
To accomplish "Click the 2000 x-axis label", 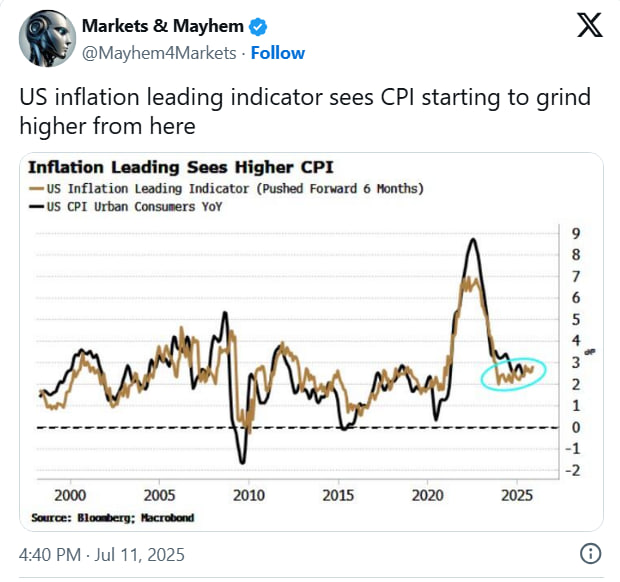I will tap(69, 495).
